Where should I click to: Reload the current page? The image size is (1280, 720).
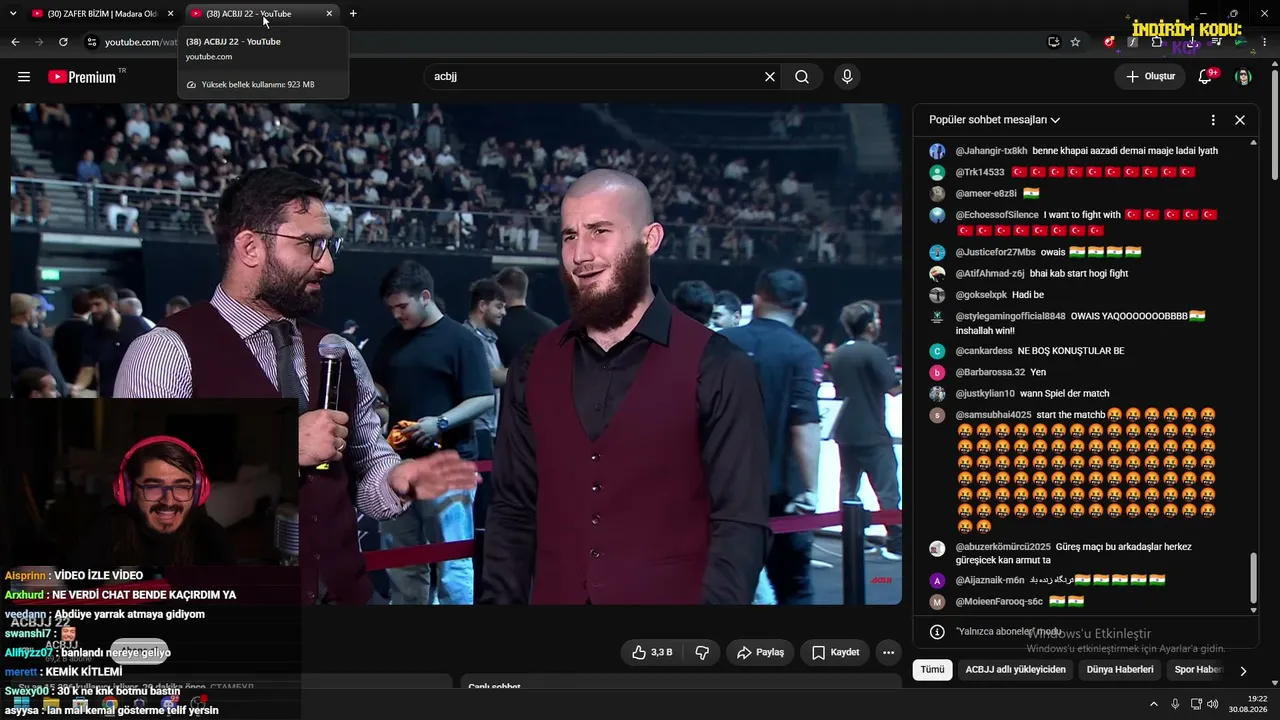click(x=63, y=42)
